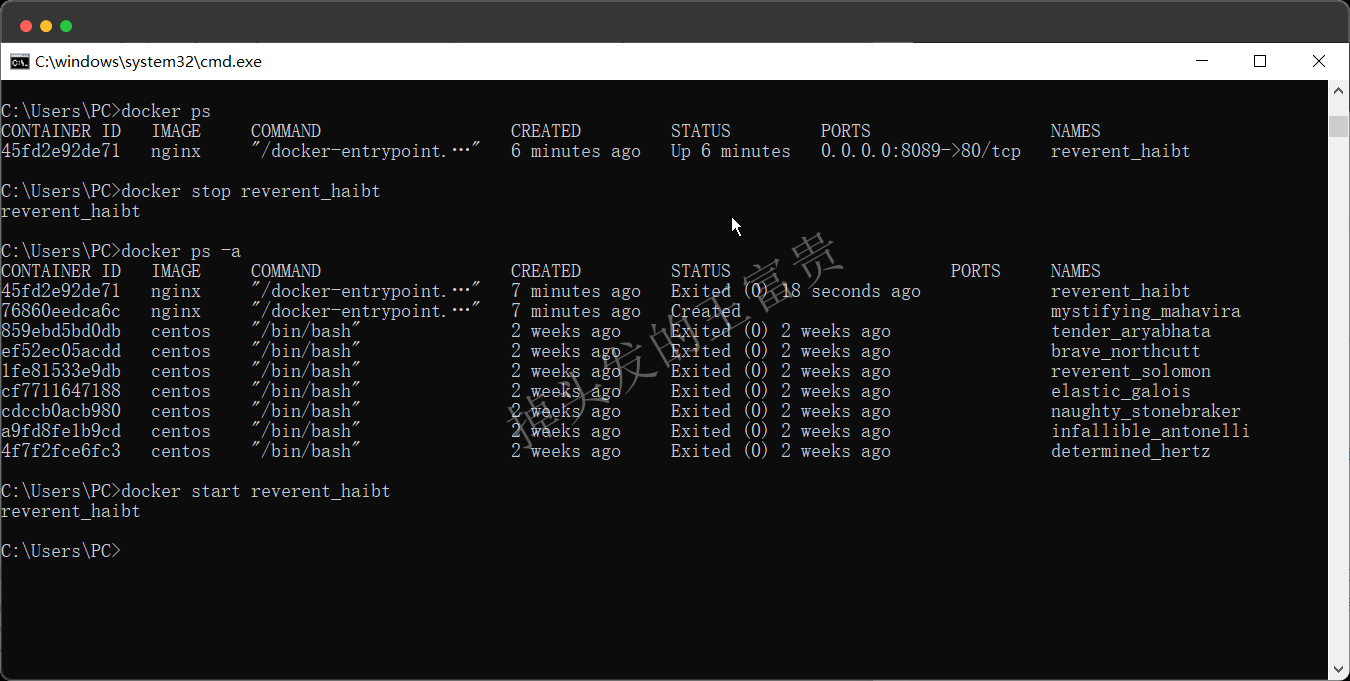1350x681 pixels.
Task: Click status 'Exited (0) 18 seconds ago'
Action: point(796,291)
